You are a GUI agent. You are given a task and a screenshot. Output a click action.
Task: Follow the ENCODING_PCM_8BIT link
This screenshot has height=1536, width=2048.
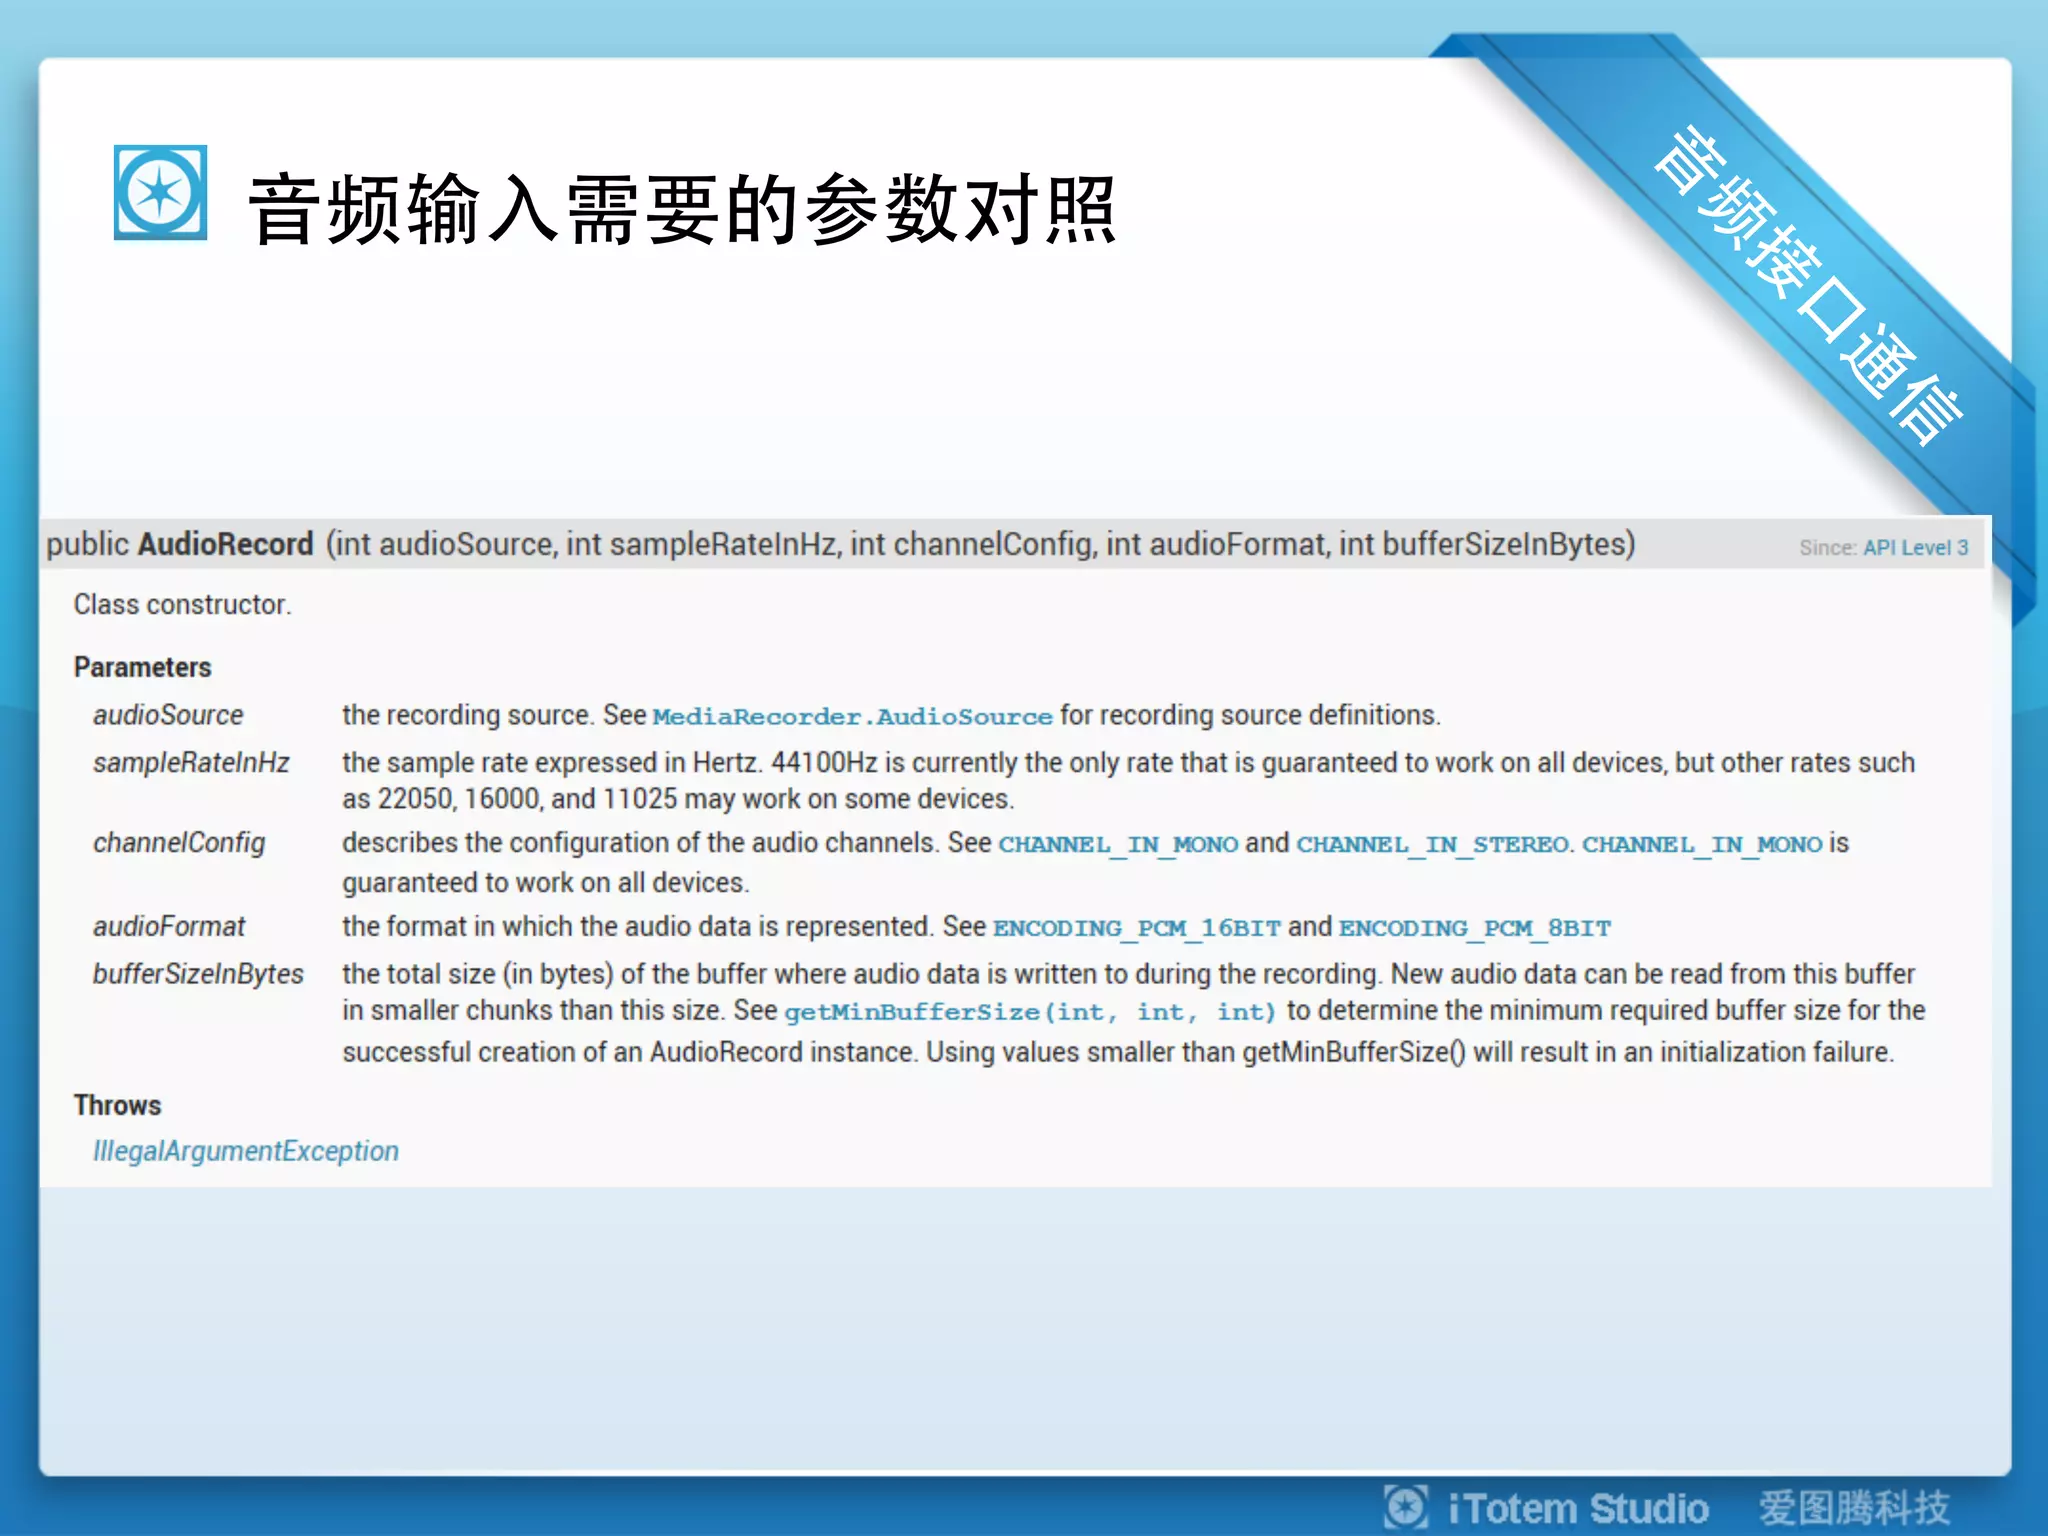[1475, 928]
